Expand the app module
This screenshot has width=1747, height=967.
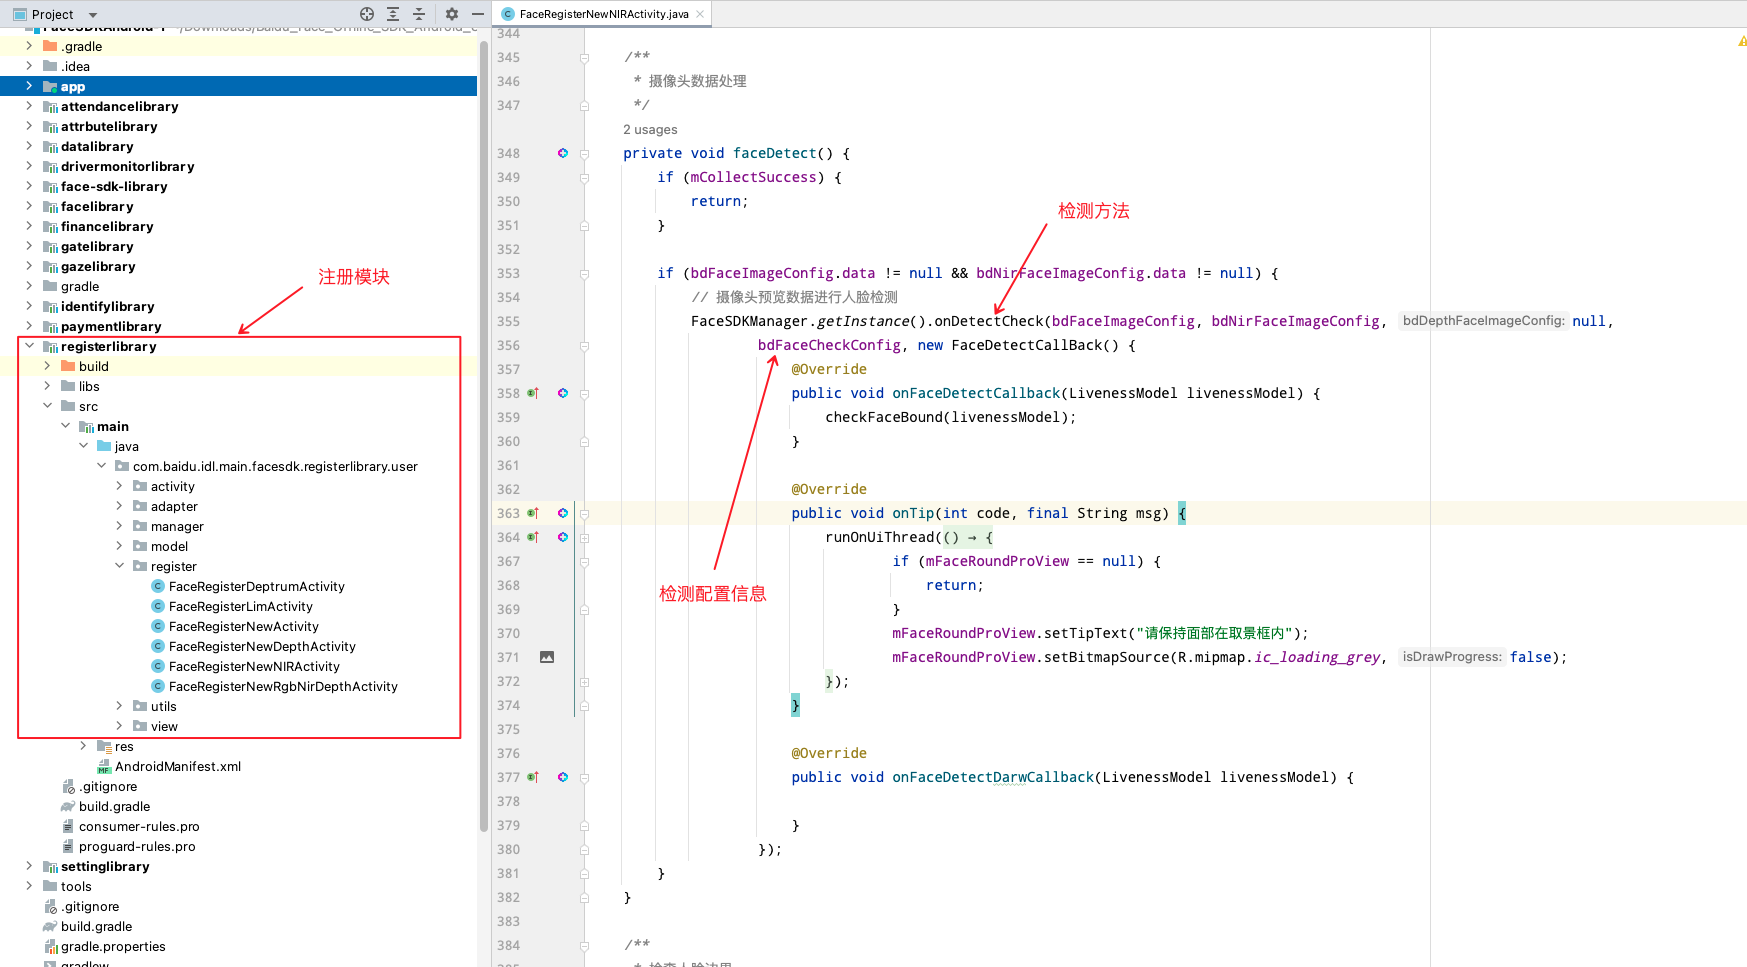tap(29, 86)
